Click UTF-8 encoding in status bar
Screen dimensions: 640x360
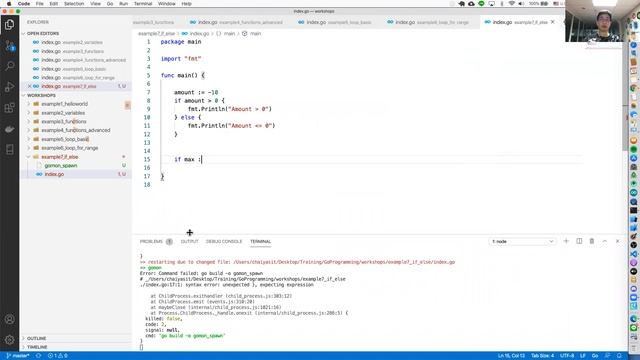click(x=567, y=356)
